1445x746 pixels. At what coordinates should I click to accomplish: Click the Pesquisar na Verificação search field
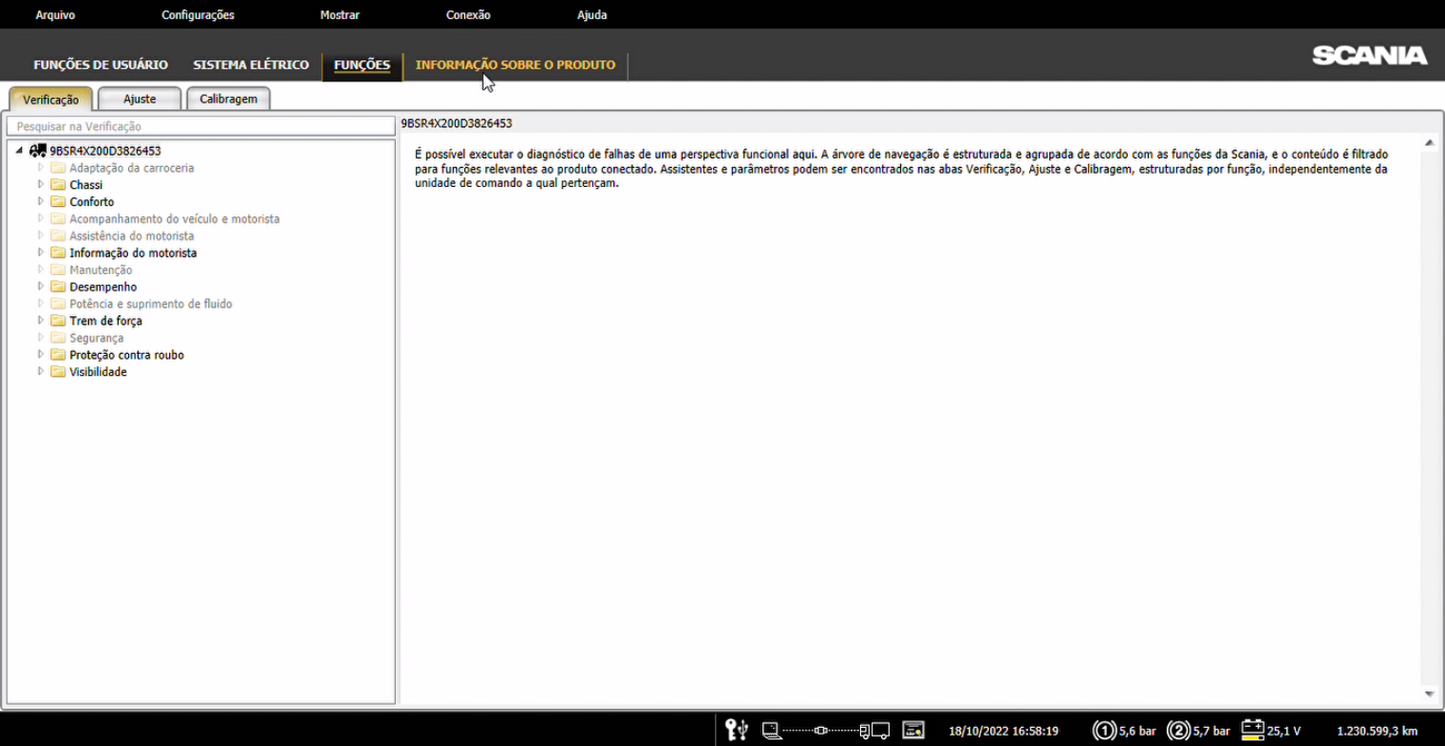(200, 127)
